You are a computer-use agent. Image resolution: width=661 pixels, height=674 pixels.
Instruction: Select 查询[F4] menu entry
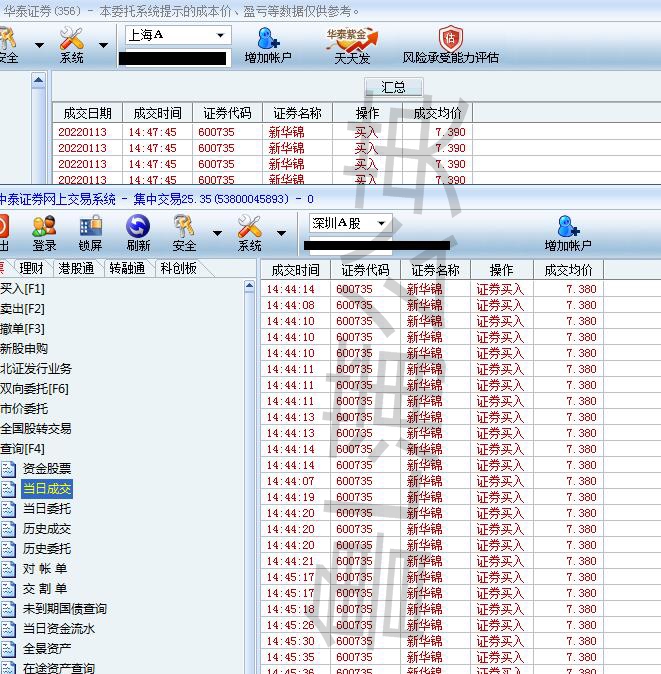pos(22,449)
